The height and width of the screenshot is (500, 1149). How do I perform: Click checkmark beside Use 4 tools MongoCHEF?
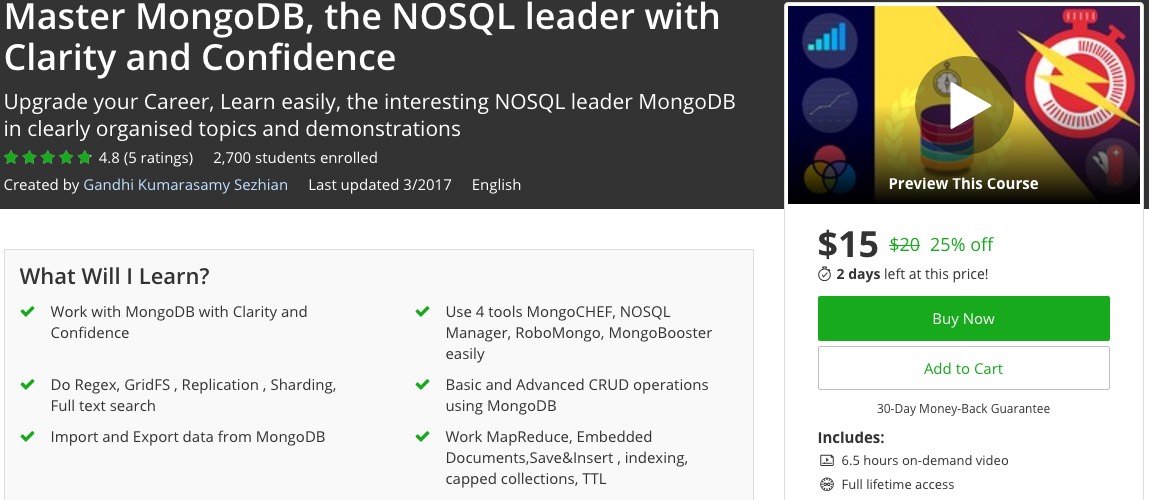423,312
